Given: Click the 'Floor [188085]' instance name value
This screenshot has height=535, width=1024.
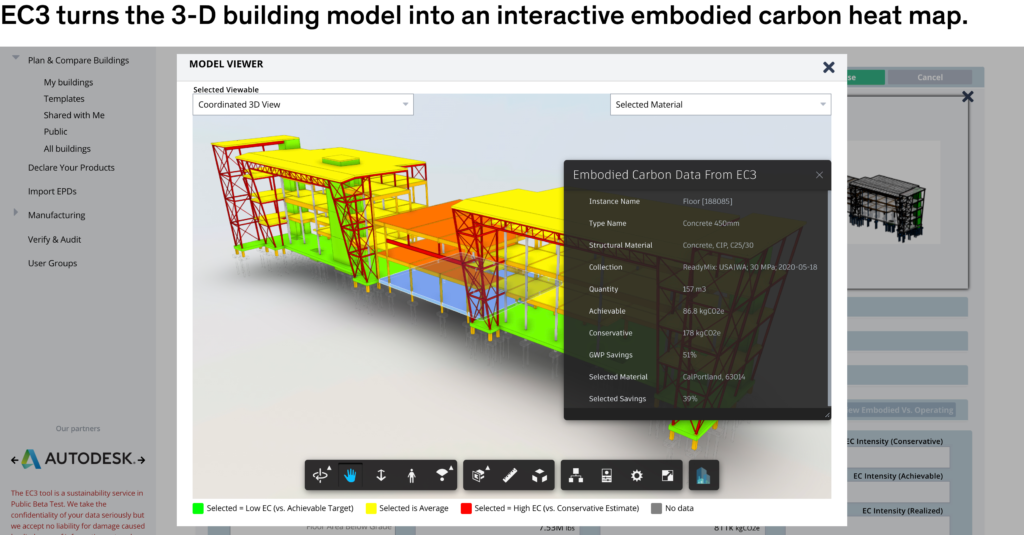Looking at the screenshot, I should [707, 201].
